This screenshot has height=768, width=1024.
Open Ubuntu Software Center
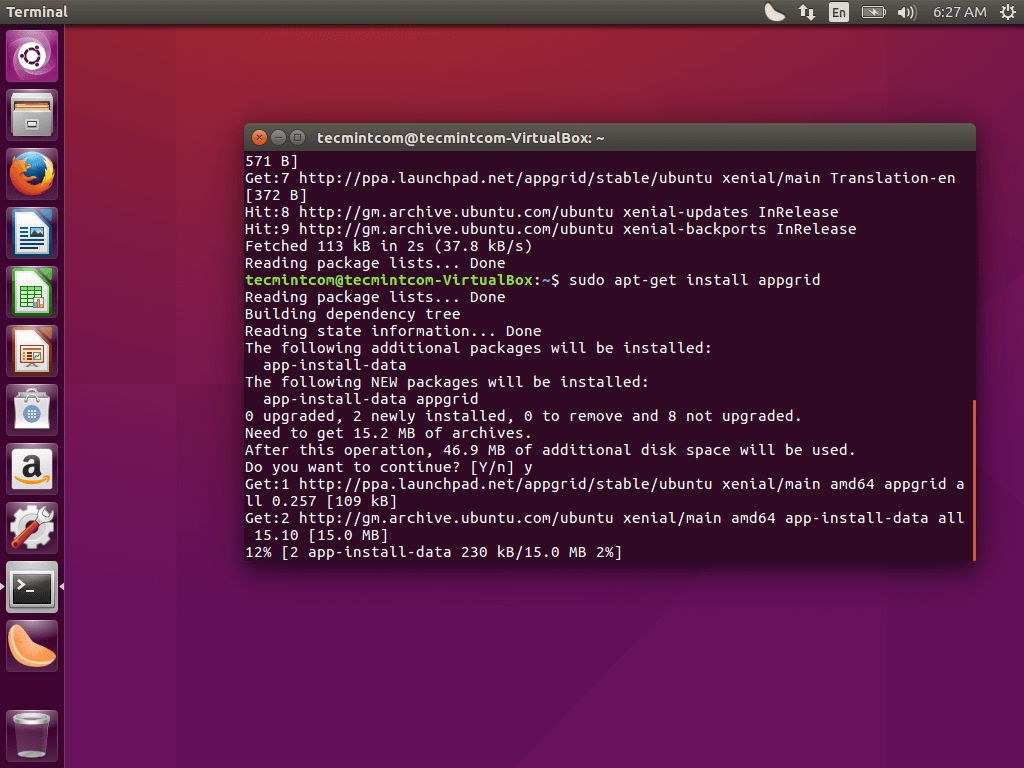31,409
